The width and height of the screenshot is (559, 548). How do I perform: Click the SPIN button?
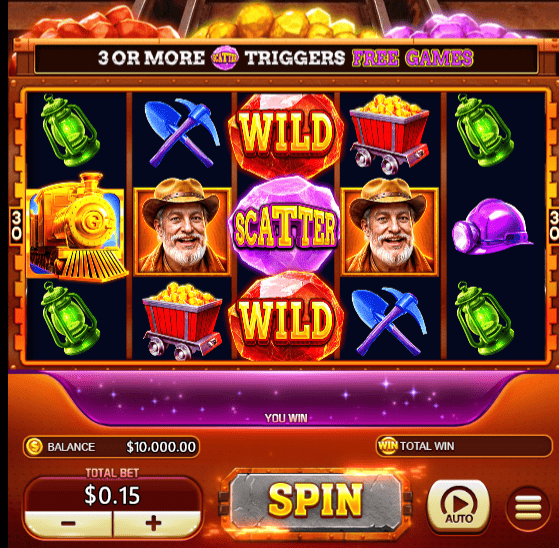316,501
